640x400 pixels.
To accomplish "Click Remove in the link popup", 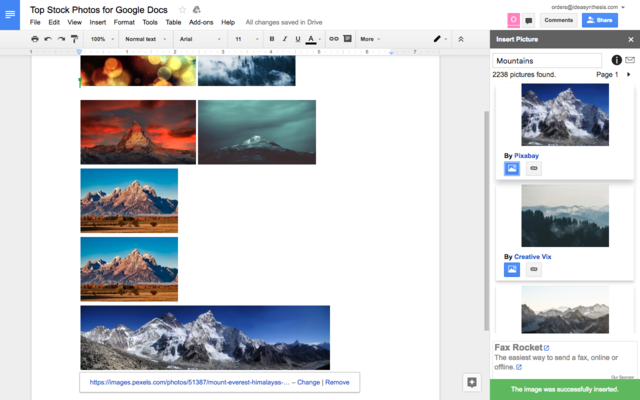I will [x=337, y=382].
